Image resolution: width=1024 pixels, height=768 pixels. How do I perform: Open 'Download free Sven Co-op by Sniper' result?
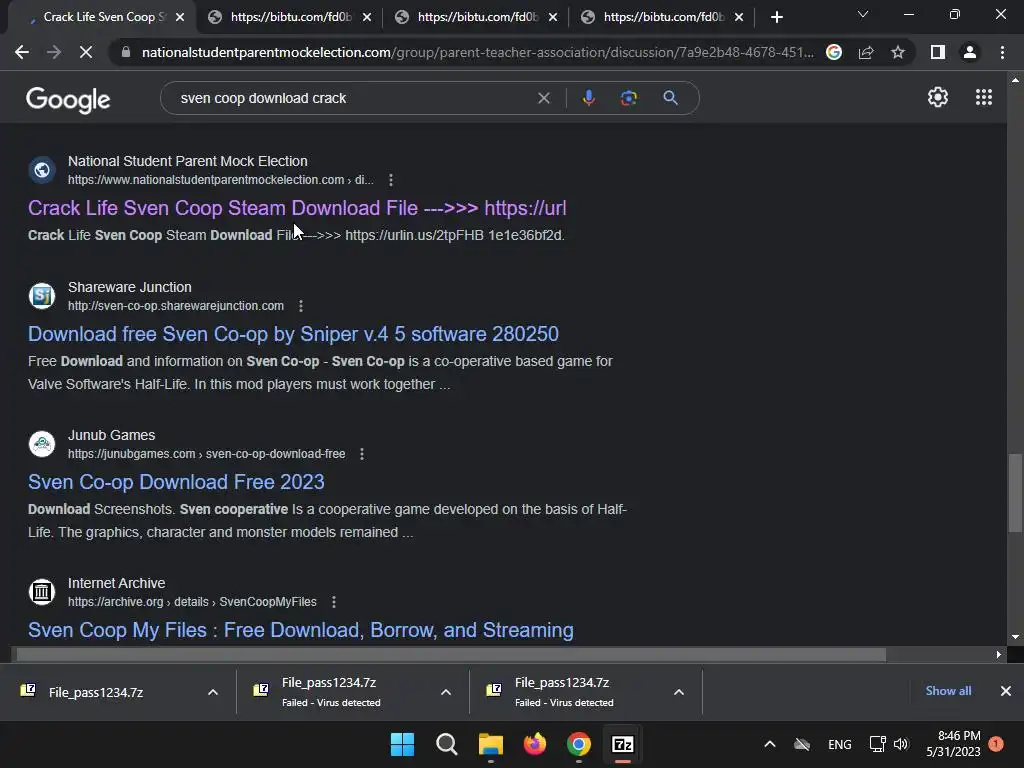(293, 334)
